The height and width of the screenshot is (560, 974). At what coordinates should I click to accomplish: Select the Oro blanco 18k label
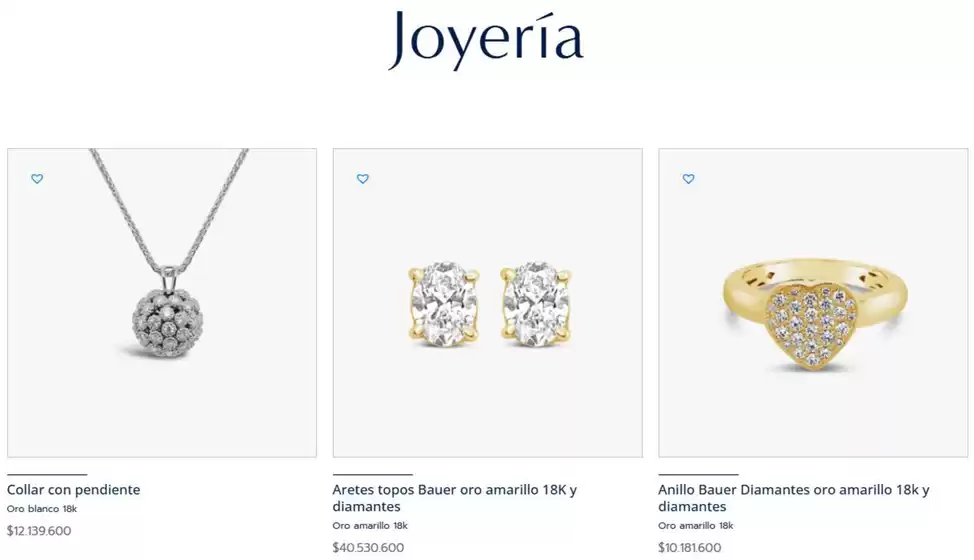[x=42, y=509]
